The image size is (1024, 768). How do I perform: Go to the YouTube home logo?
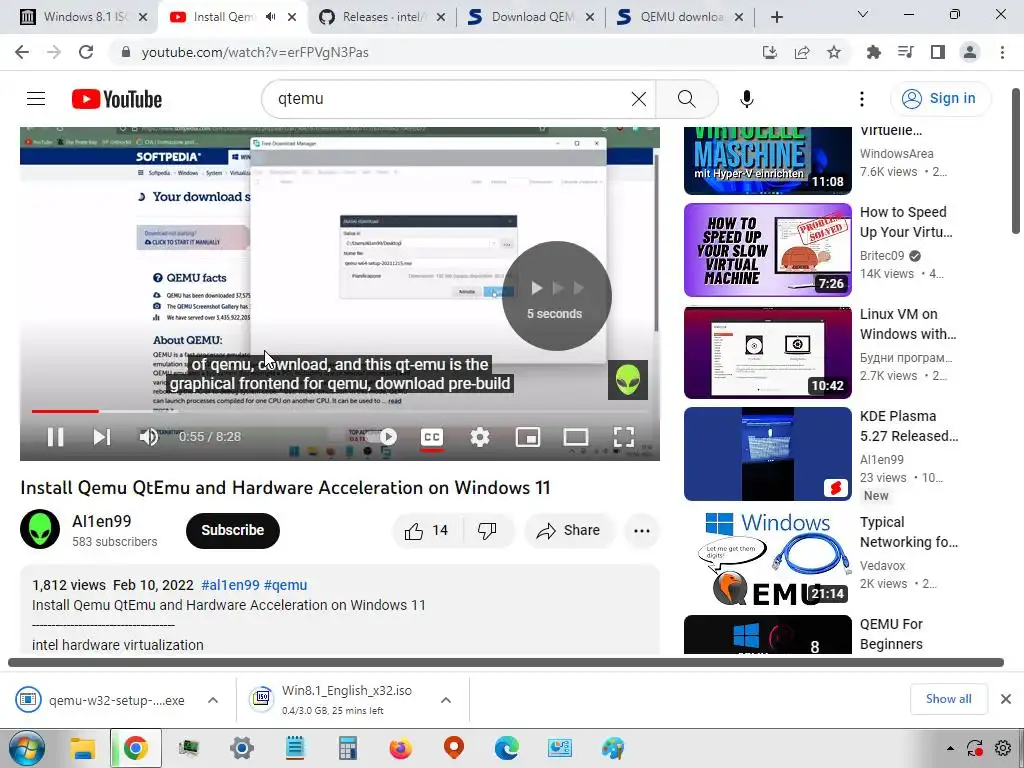point(117,99)
